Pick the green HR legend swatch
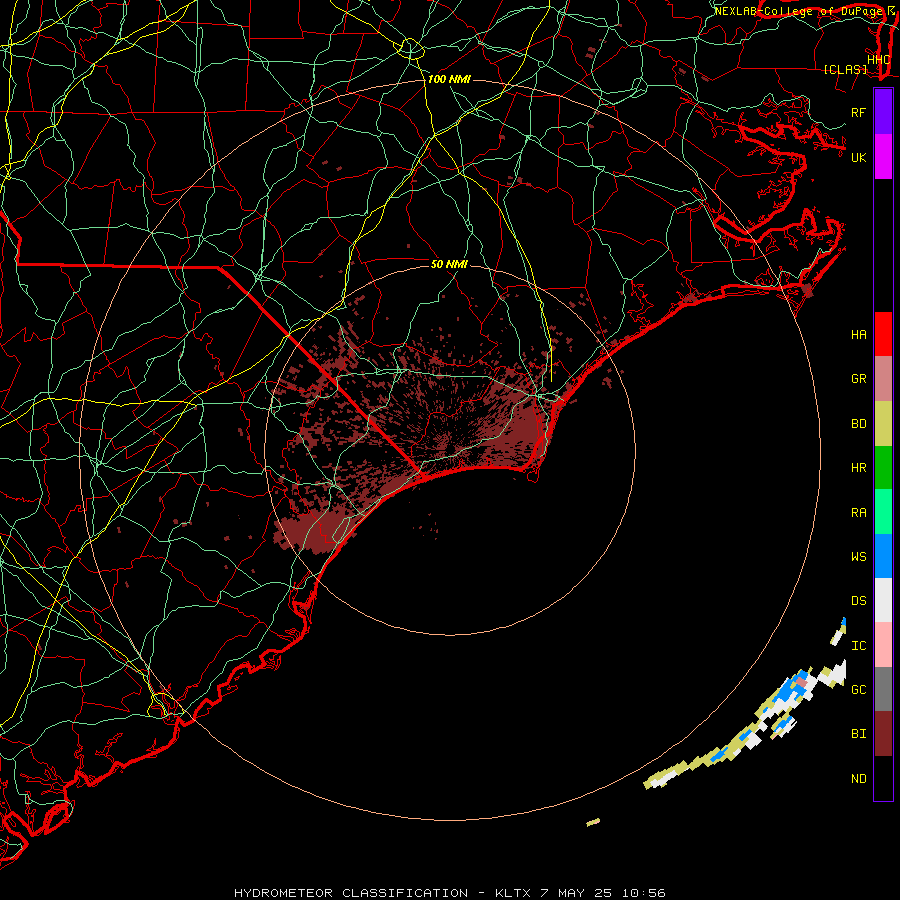Image resolution: width=900 pixels, height=900 pixels. [883, 468]
